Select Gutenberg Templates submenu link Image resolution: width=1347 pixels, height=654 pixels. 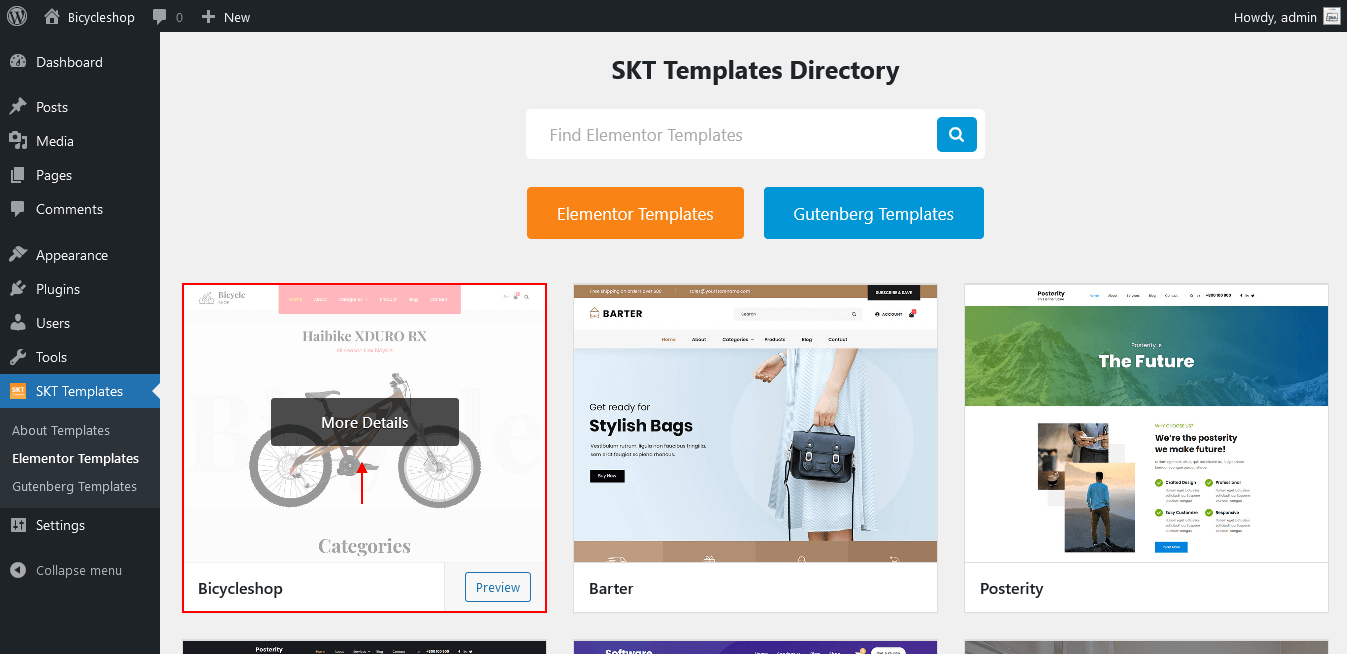(74, 486)
